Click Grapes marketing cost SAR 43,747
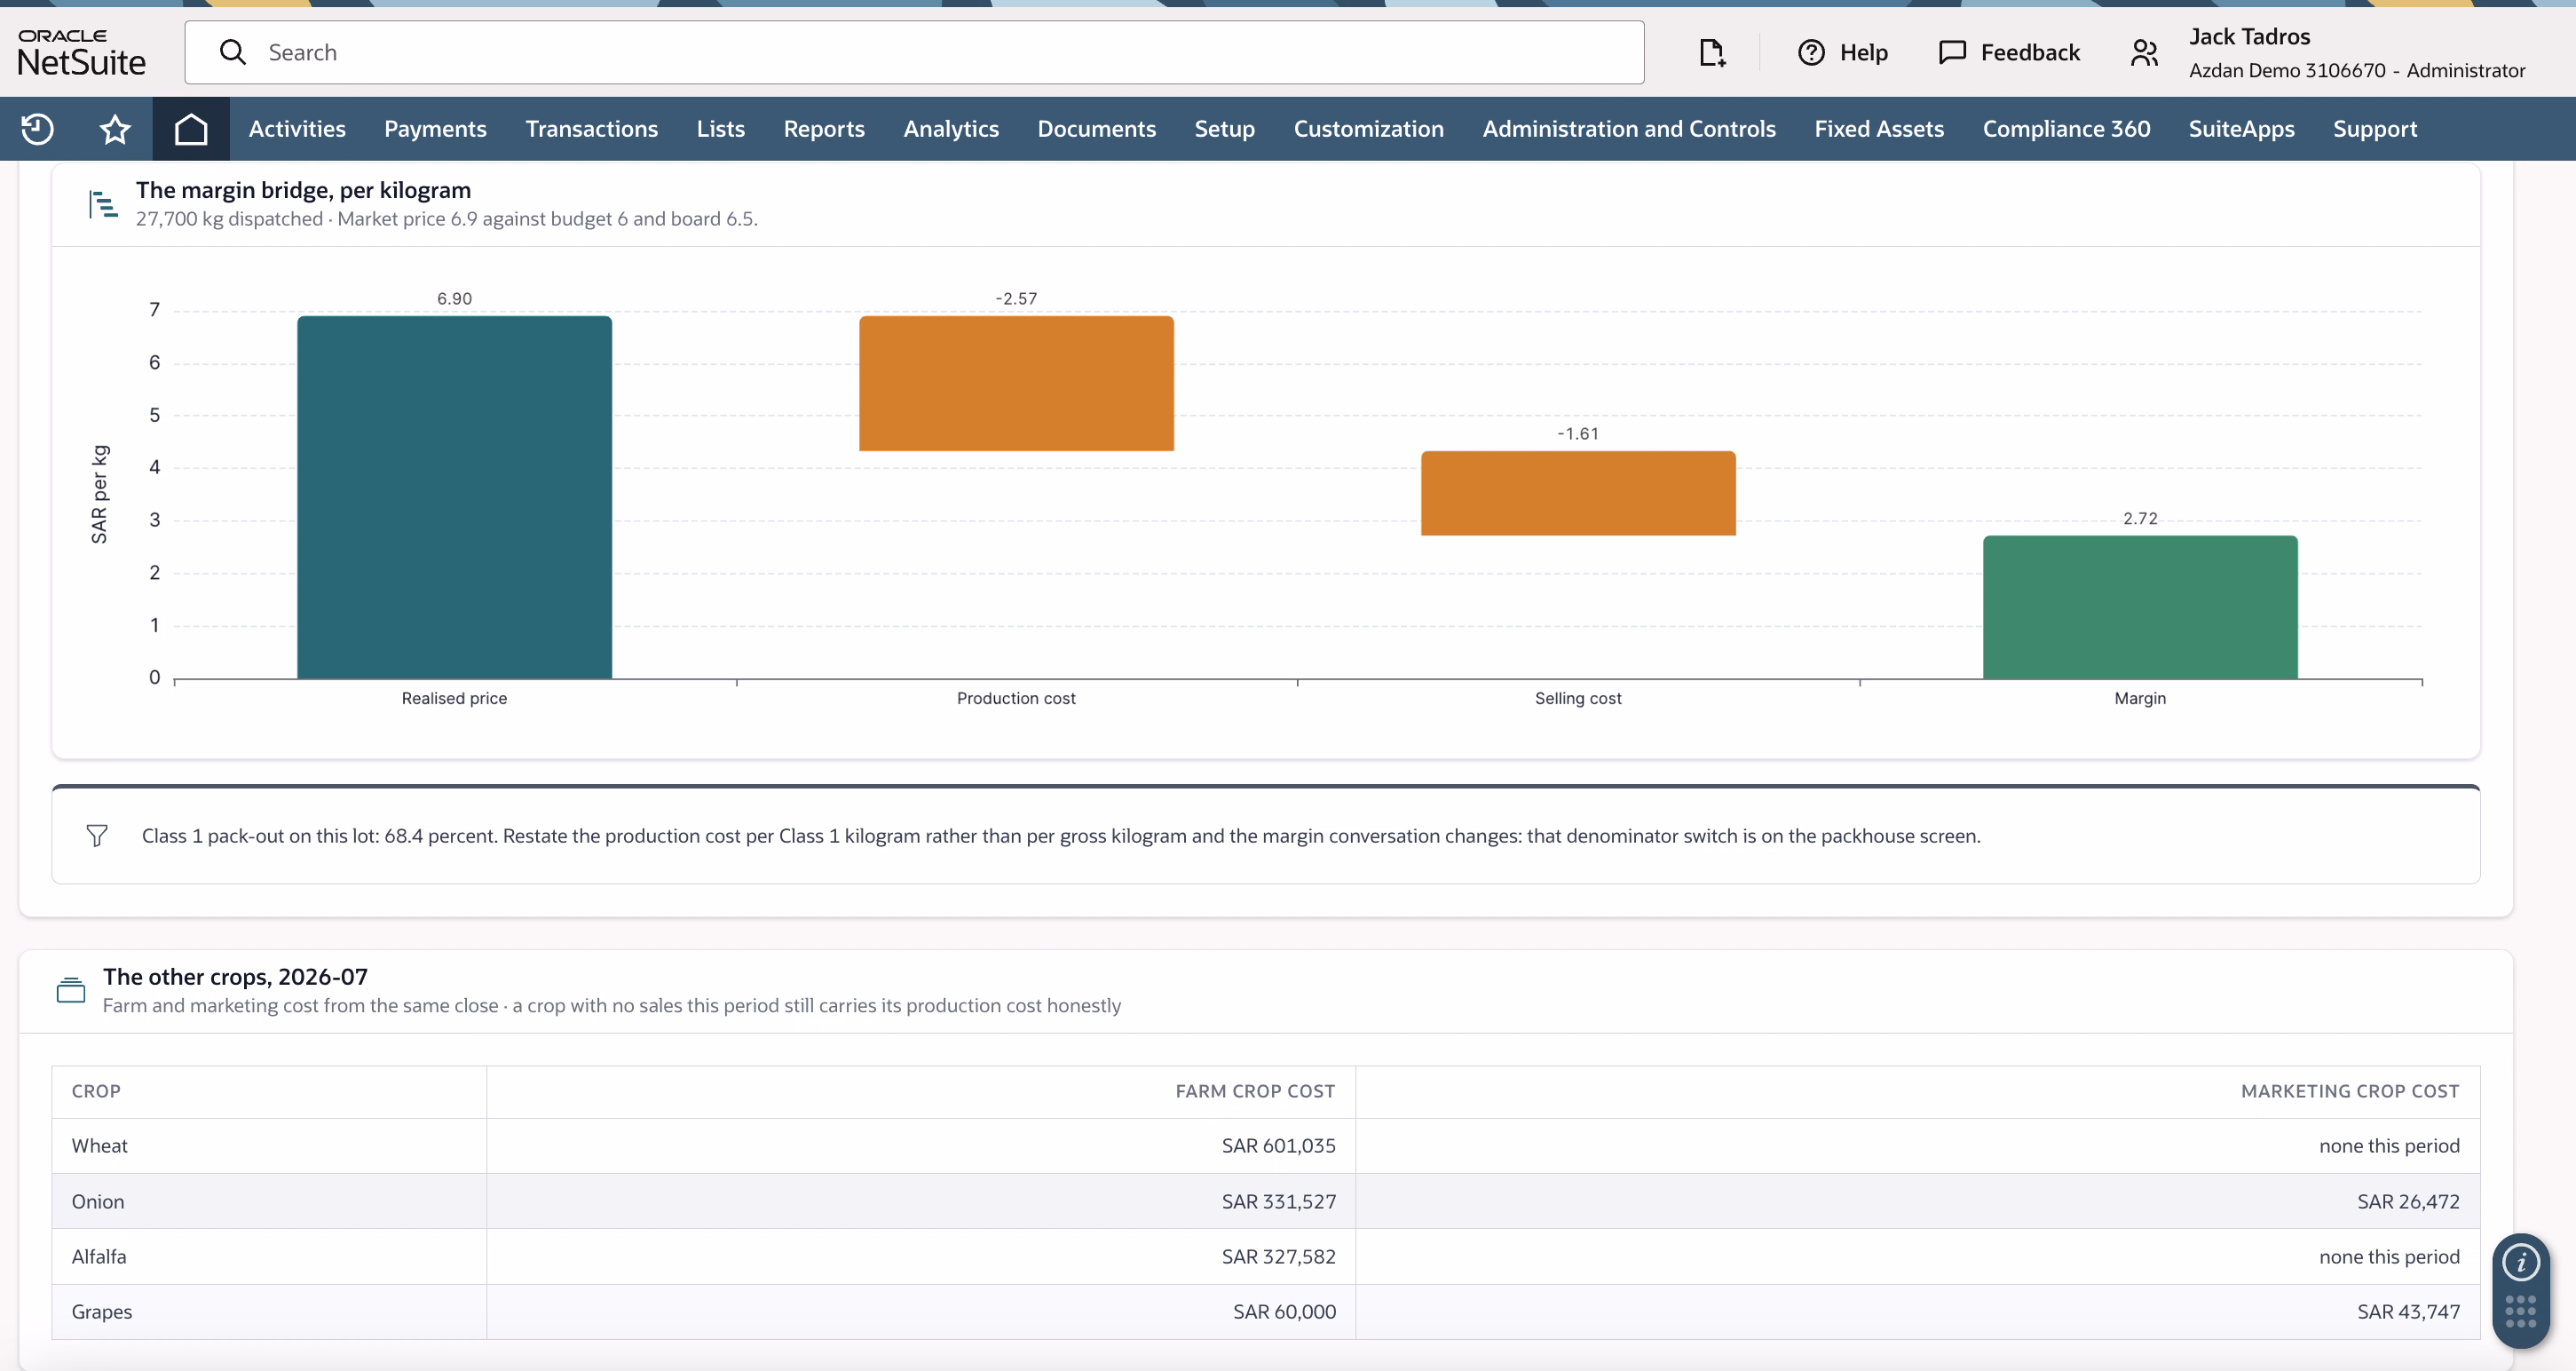 [2408, 1312]
